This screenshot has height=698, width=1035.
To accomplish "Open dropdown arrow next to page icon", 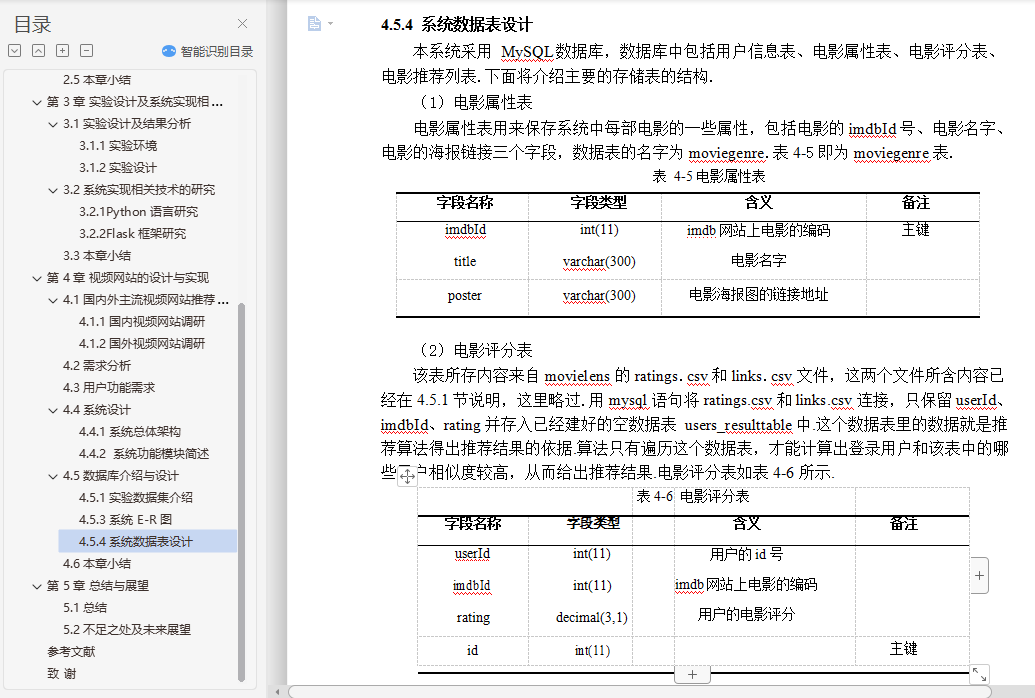I will coord(331,24).
